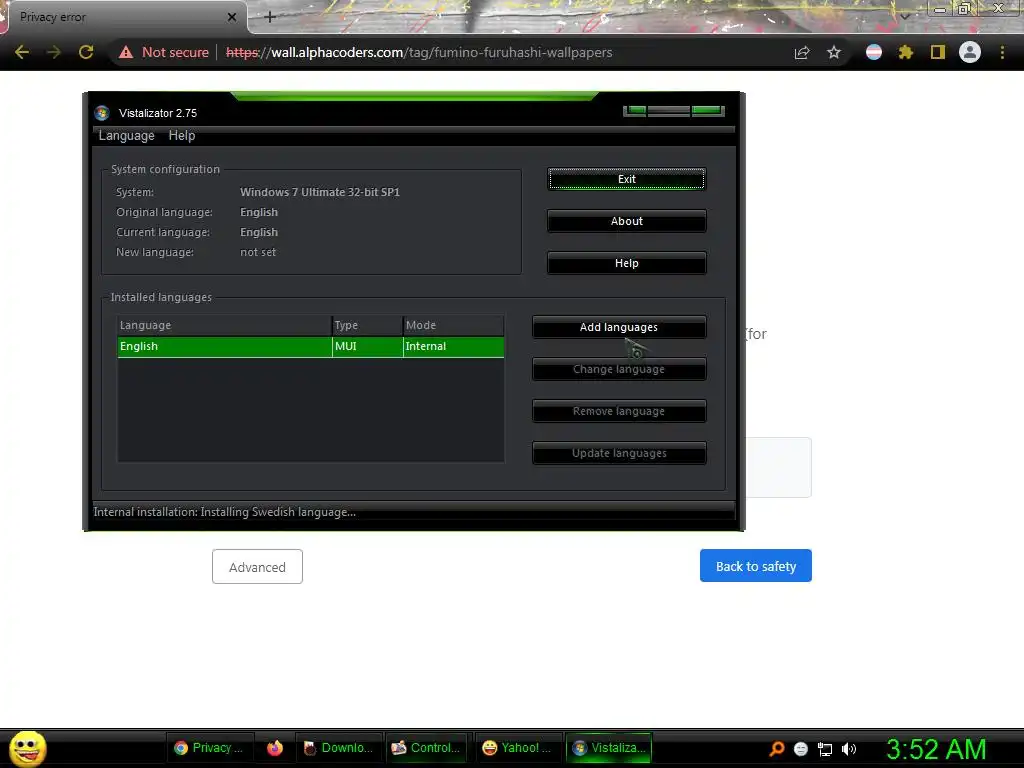Click the smiley Start button on the taskbar
1024x768 pixels.
coord(27,748)
